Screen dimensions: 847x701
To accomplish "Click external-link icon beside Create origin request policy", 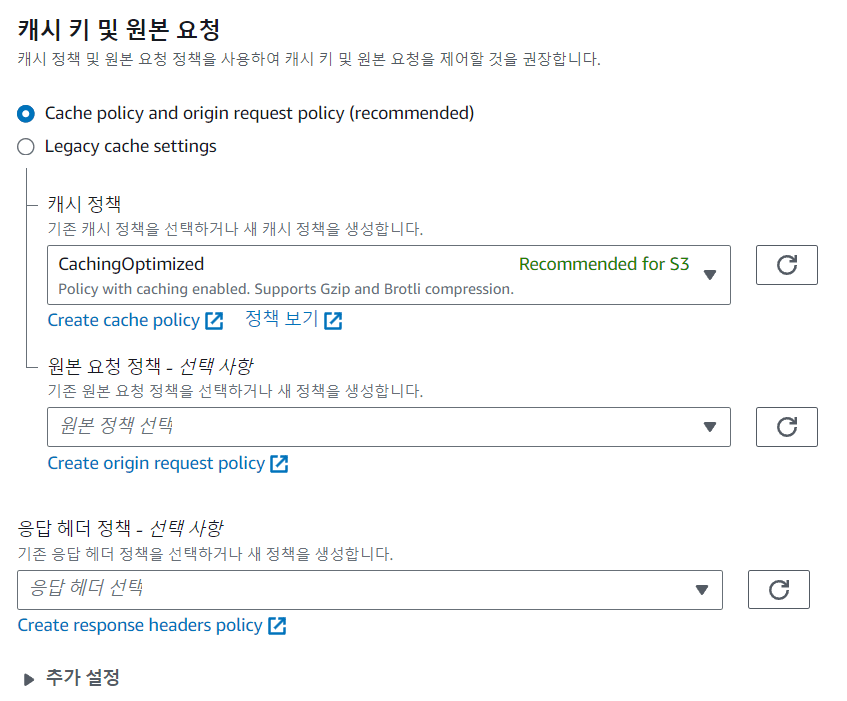I will tap(279, 464).
